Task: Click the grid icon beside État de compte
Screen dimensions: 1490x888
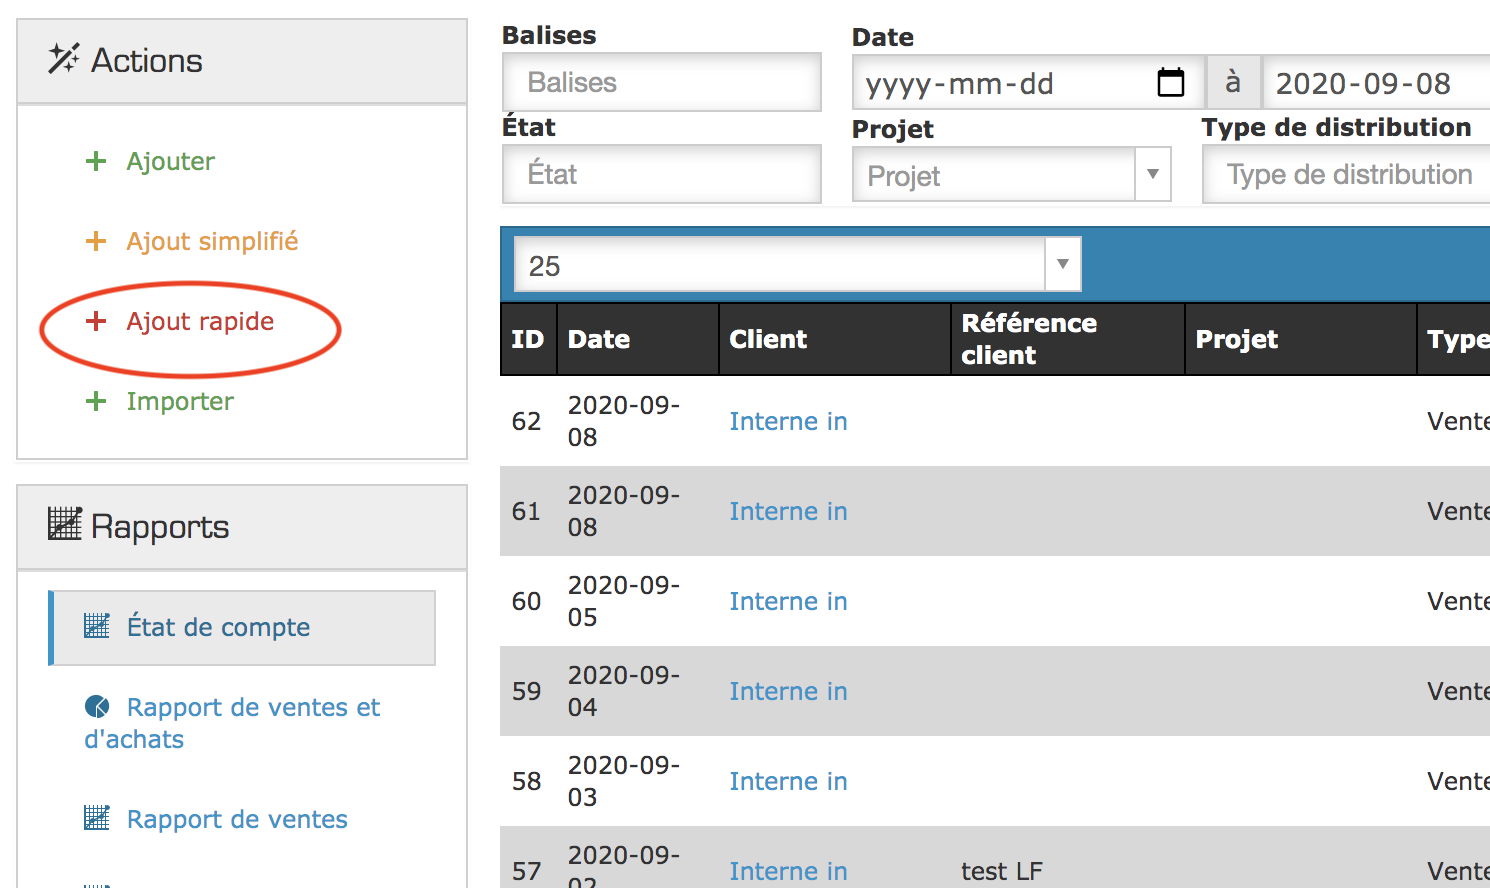Action: tap(97, 626)
